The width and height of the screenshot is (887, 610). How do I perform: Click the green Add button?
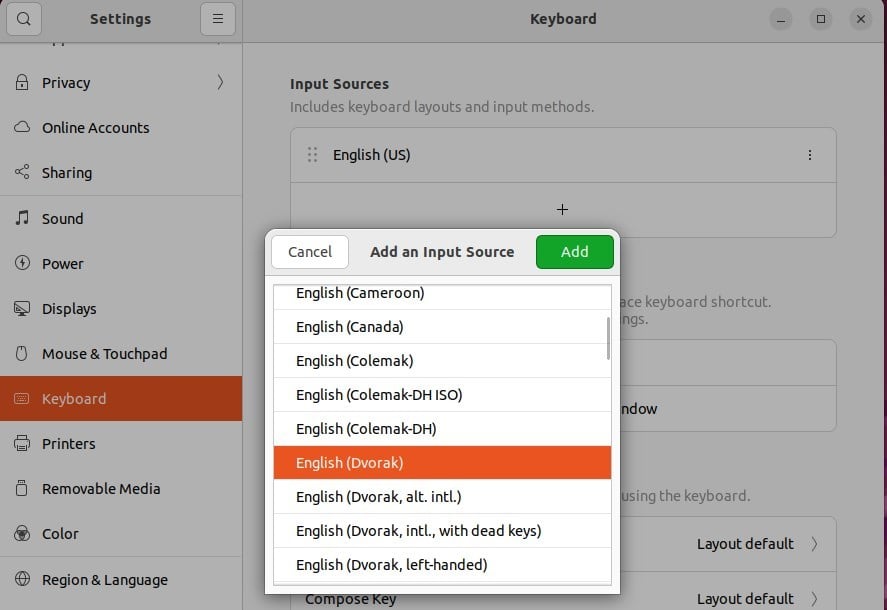pyautogui.click(x=575, y=252)
